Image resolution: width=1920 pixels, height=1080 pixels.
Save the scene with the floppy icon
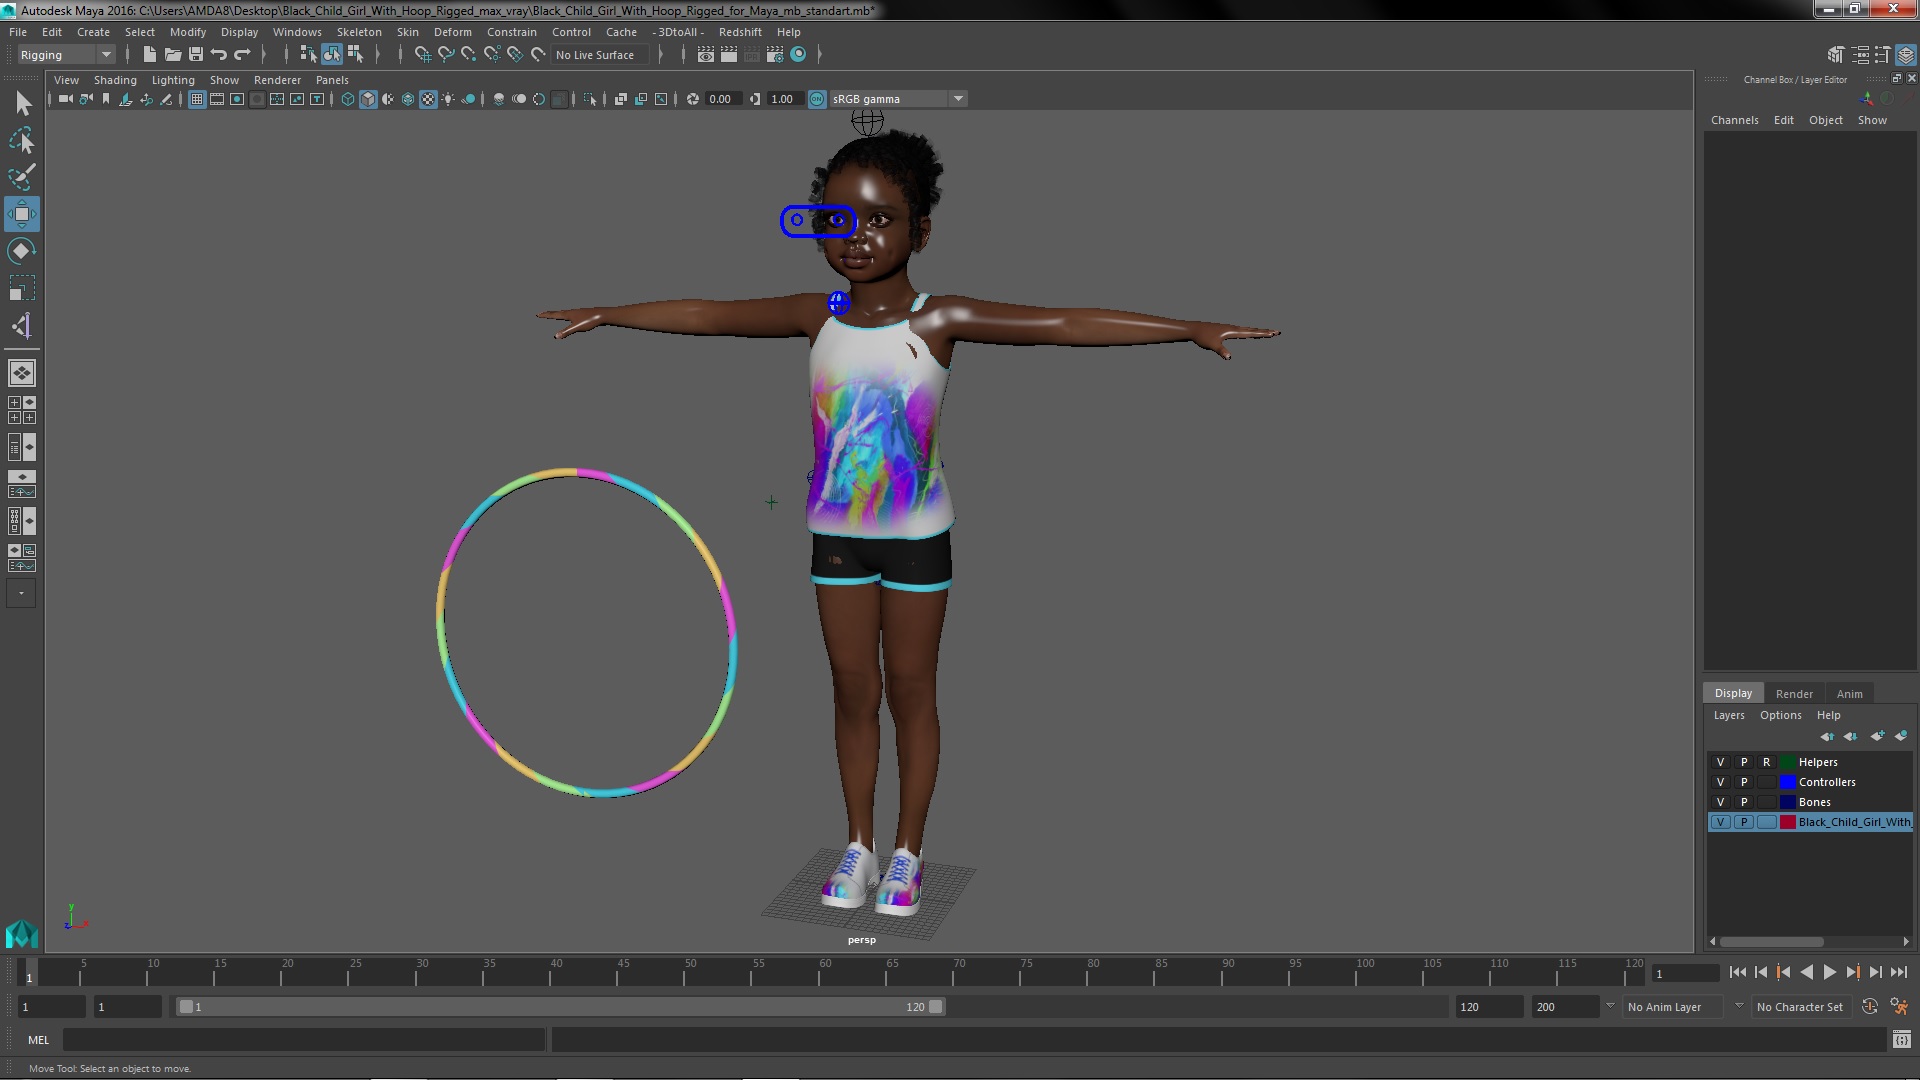point(196,55)
